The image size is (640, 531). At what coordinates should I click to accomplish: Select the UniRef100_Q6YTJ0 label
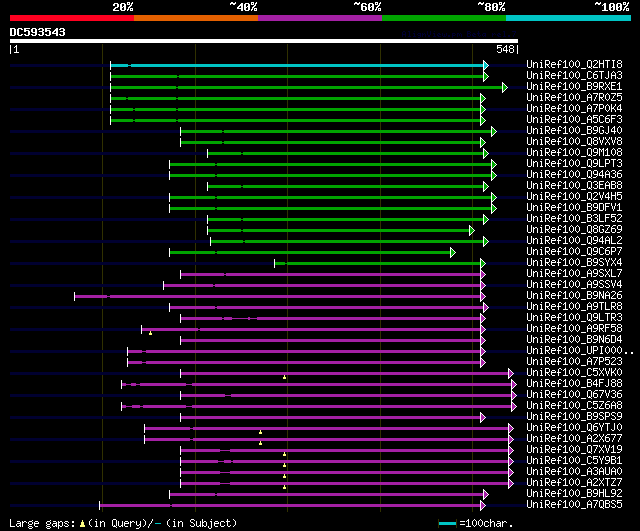pos(574,428)
